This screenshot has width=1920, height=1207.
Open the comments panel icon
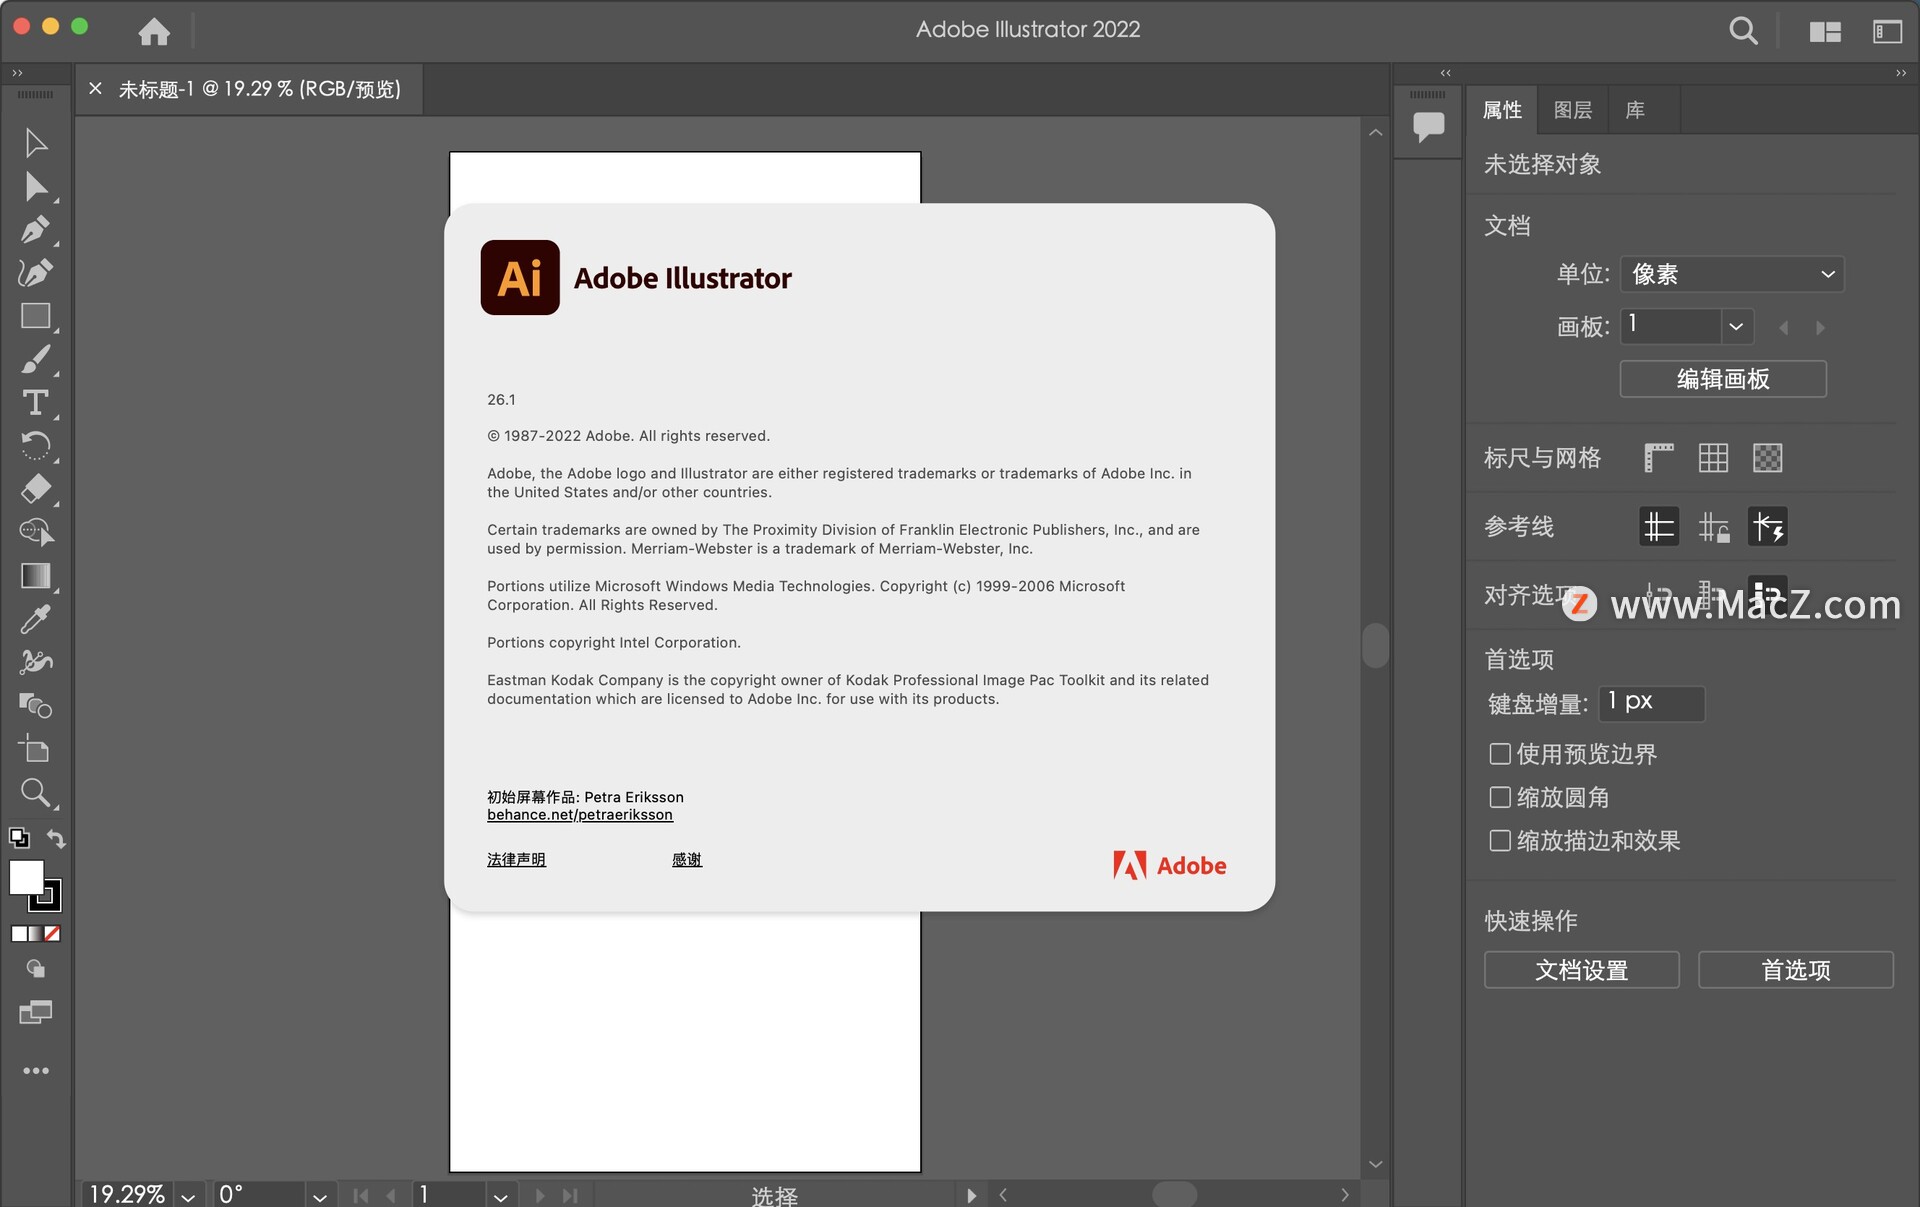(1428, 126)
